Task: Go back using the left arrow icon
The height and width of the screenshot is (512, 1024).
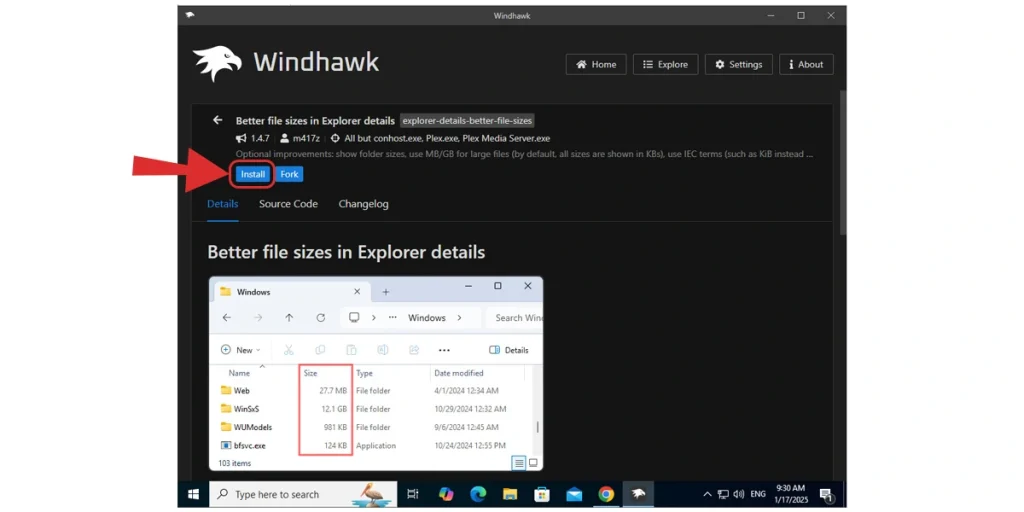Action: coord(217,120)
